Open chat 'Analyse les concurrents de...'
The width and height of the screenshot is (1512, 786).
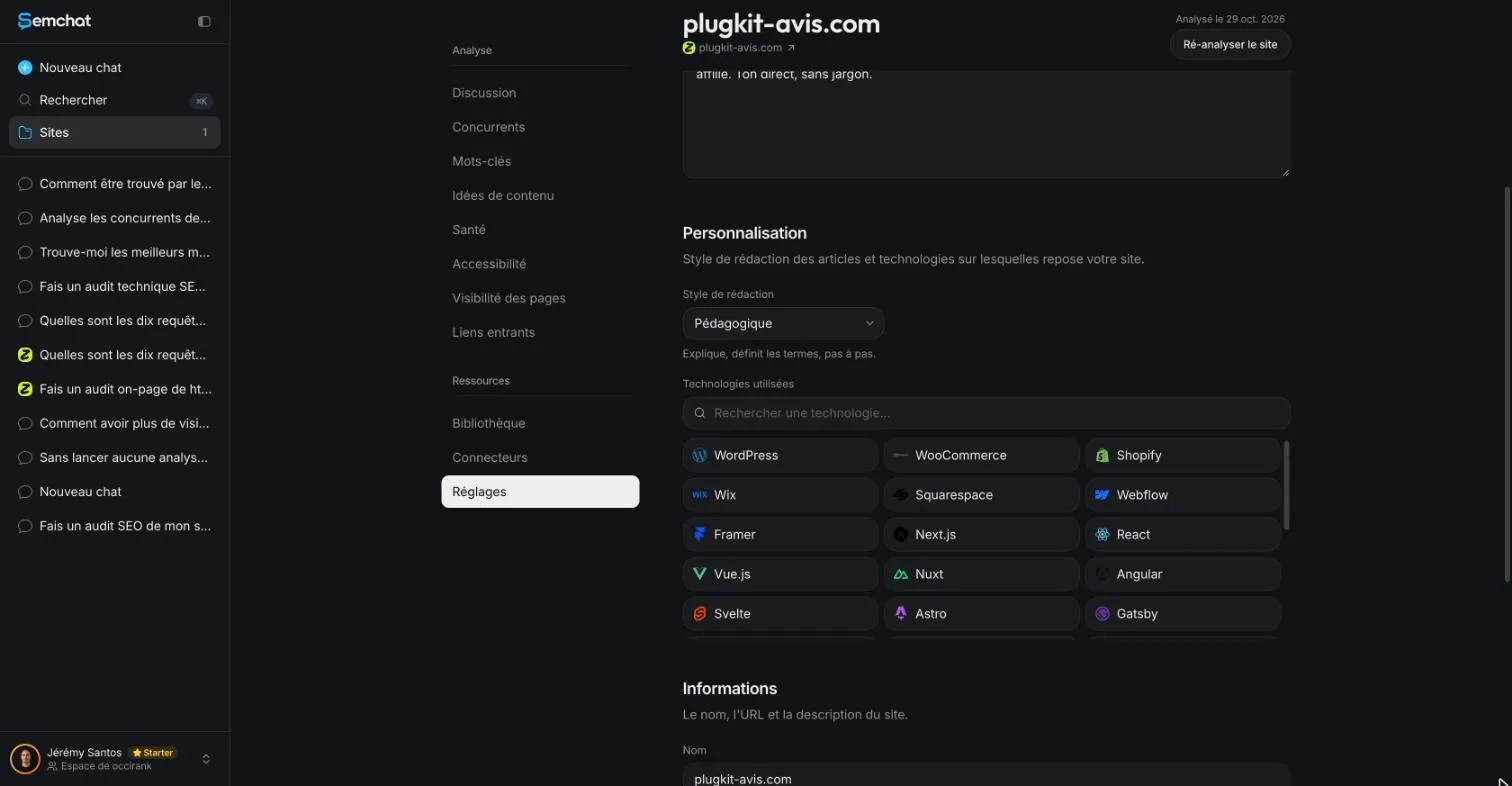tap(115, 218)
